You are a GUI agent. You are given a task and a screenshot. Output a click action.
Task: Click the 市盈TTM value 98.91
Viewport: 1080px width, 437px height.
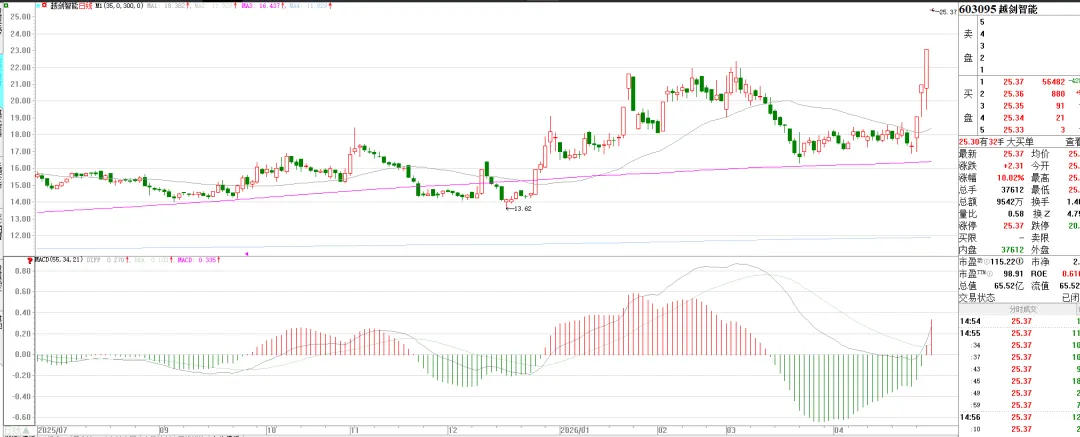tap(1013, 274)
